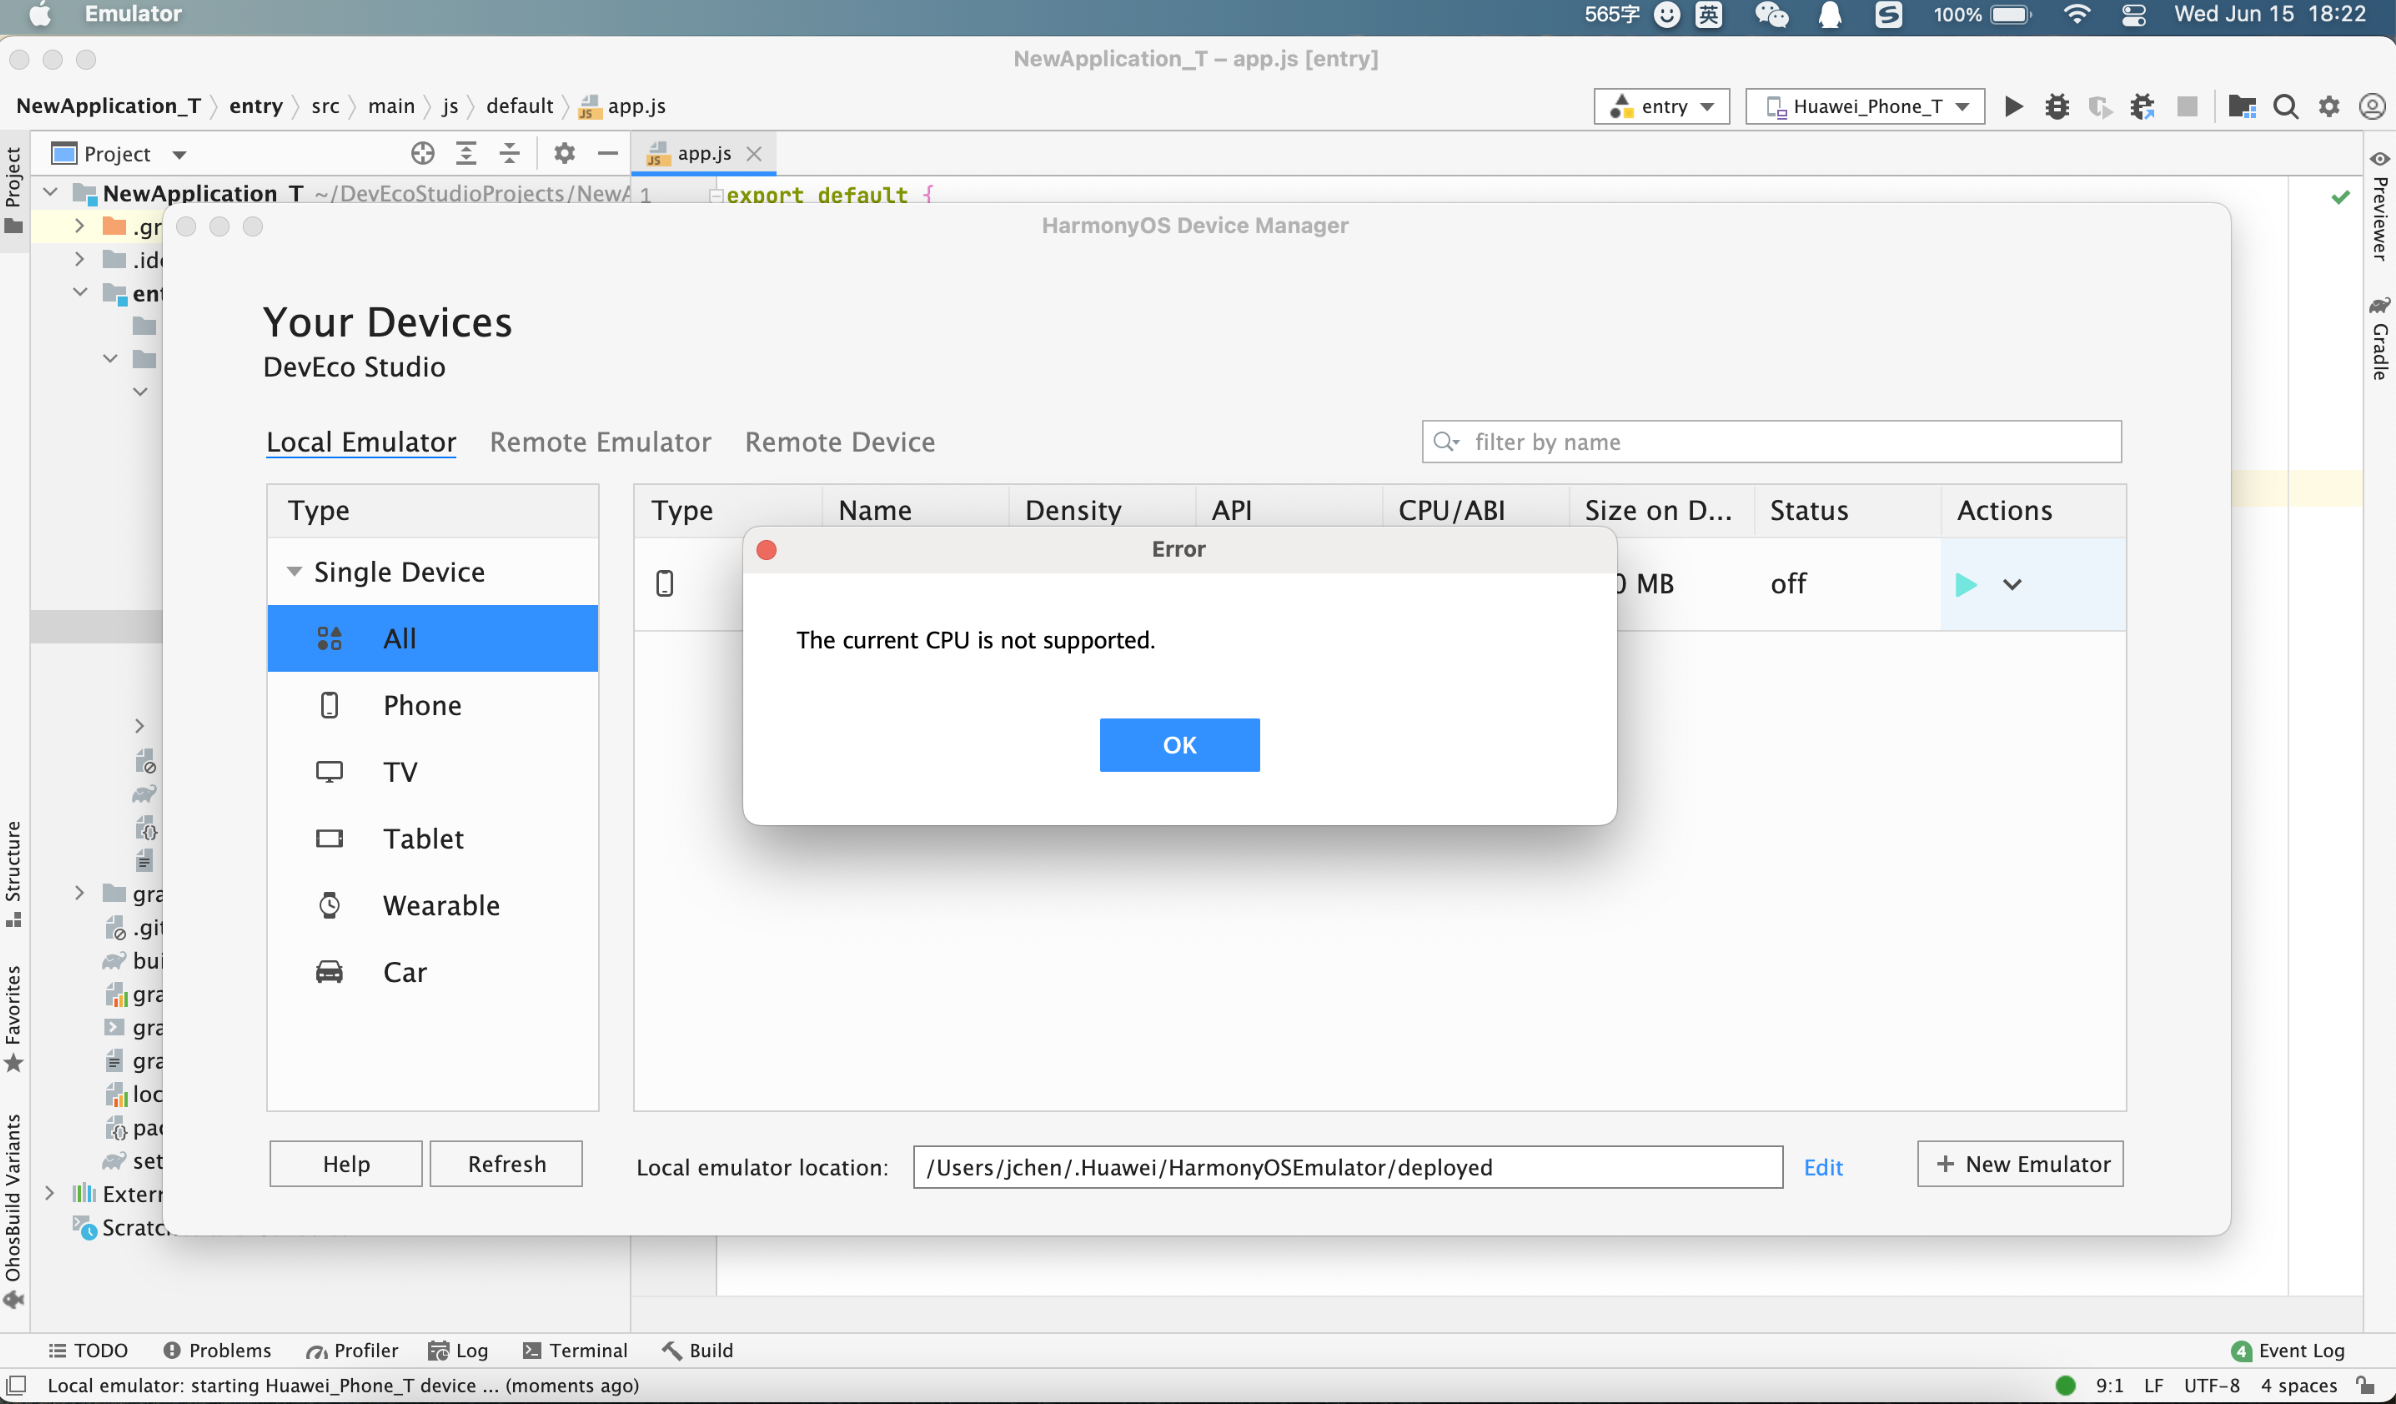Click the search magnifier icon in toolbar
Viewport: 2396px width, 1404px height.
tap(2285, 106)
